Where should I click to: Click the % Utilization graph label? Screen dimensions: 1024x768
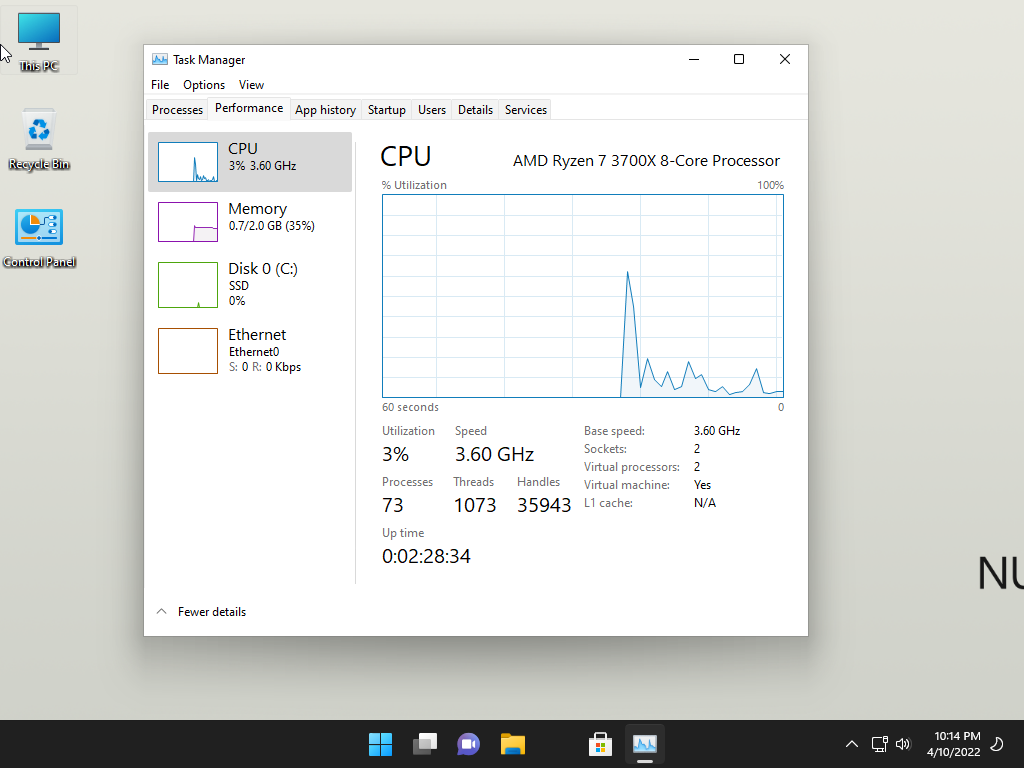[x=414, y=185]
